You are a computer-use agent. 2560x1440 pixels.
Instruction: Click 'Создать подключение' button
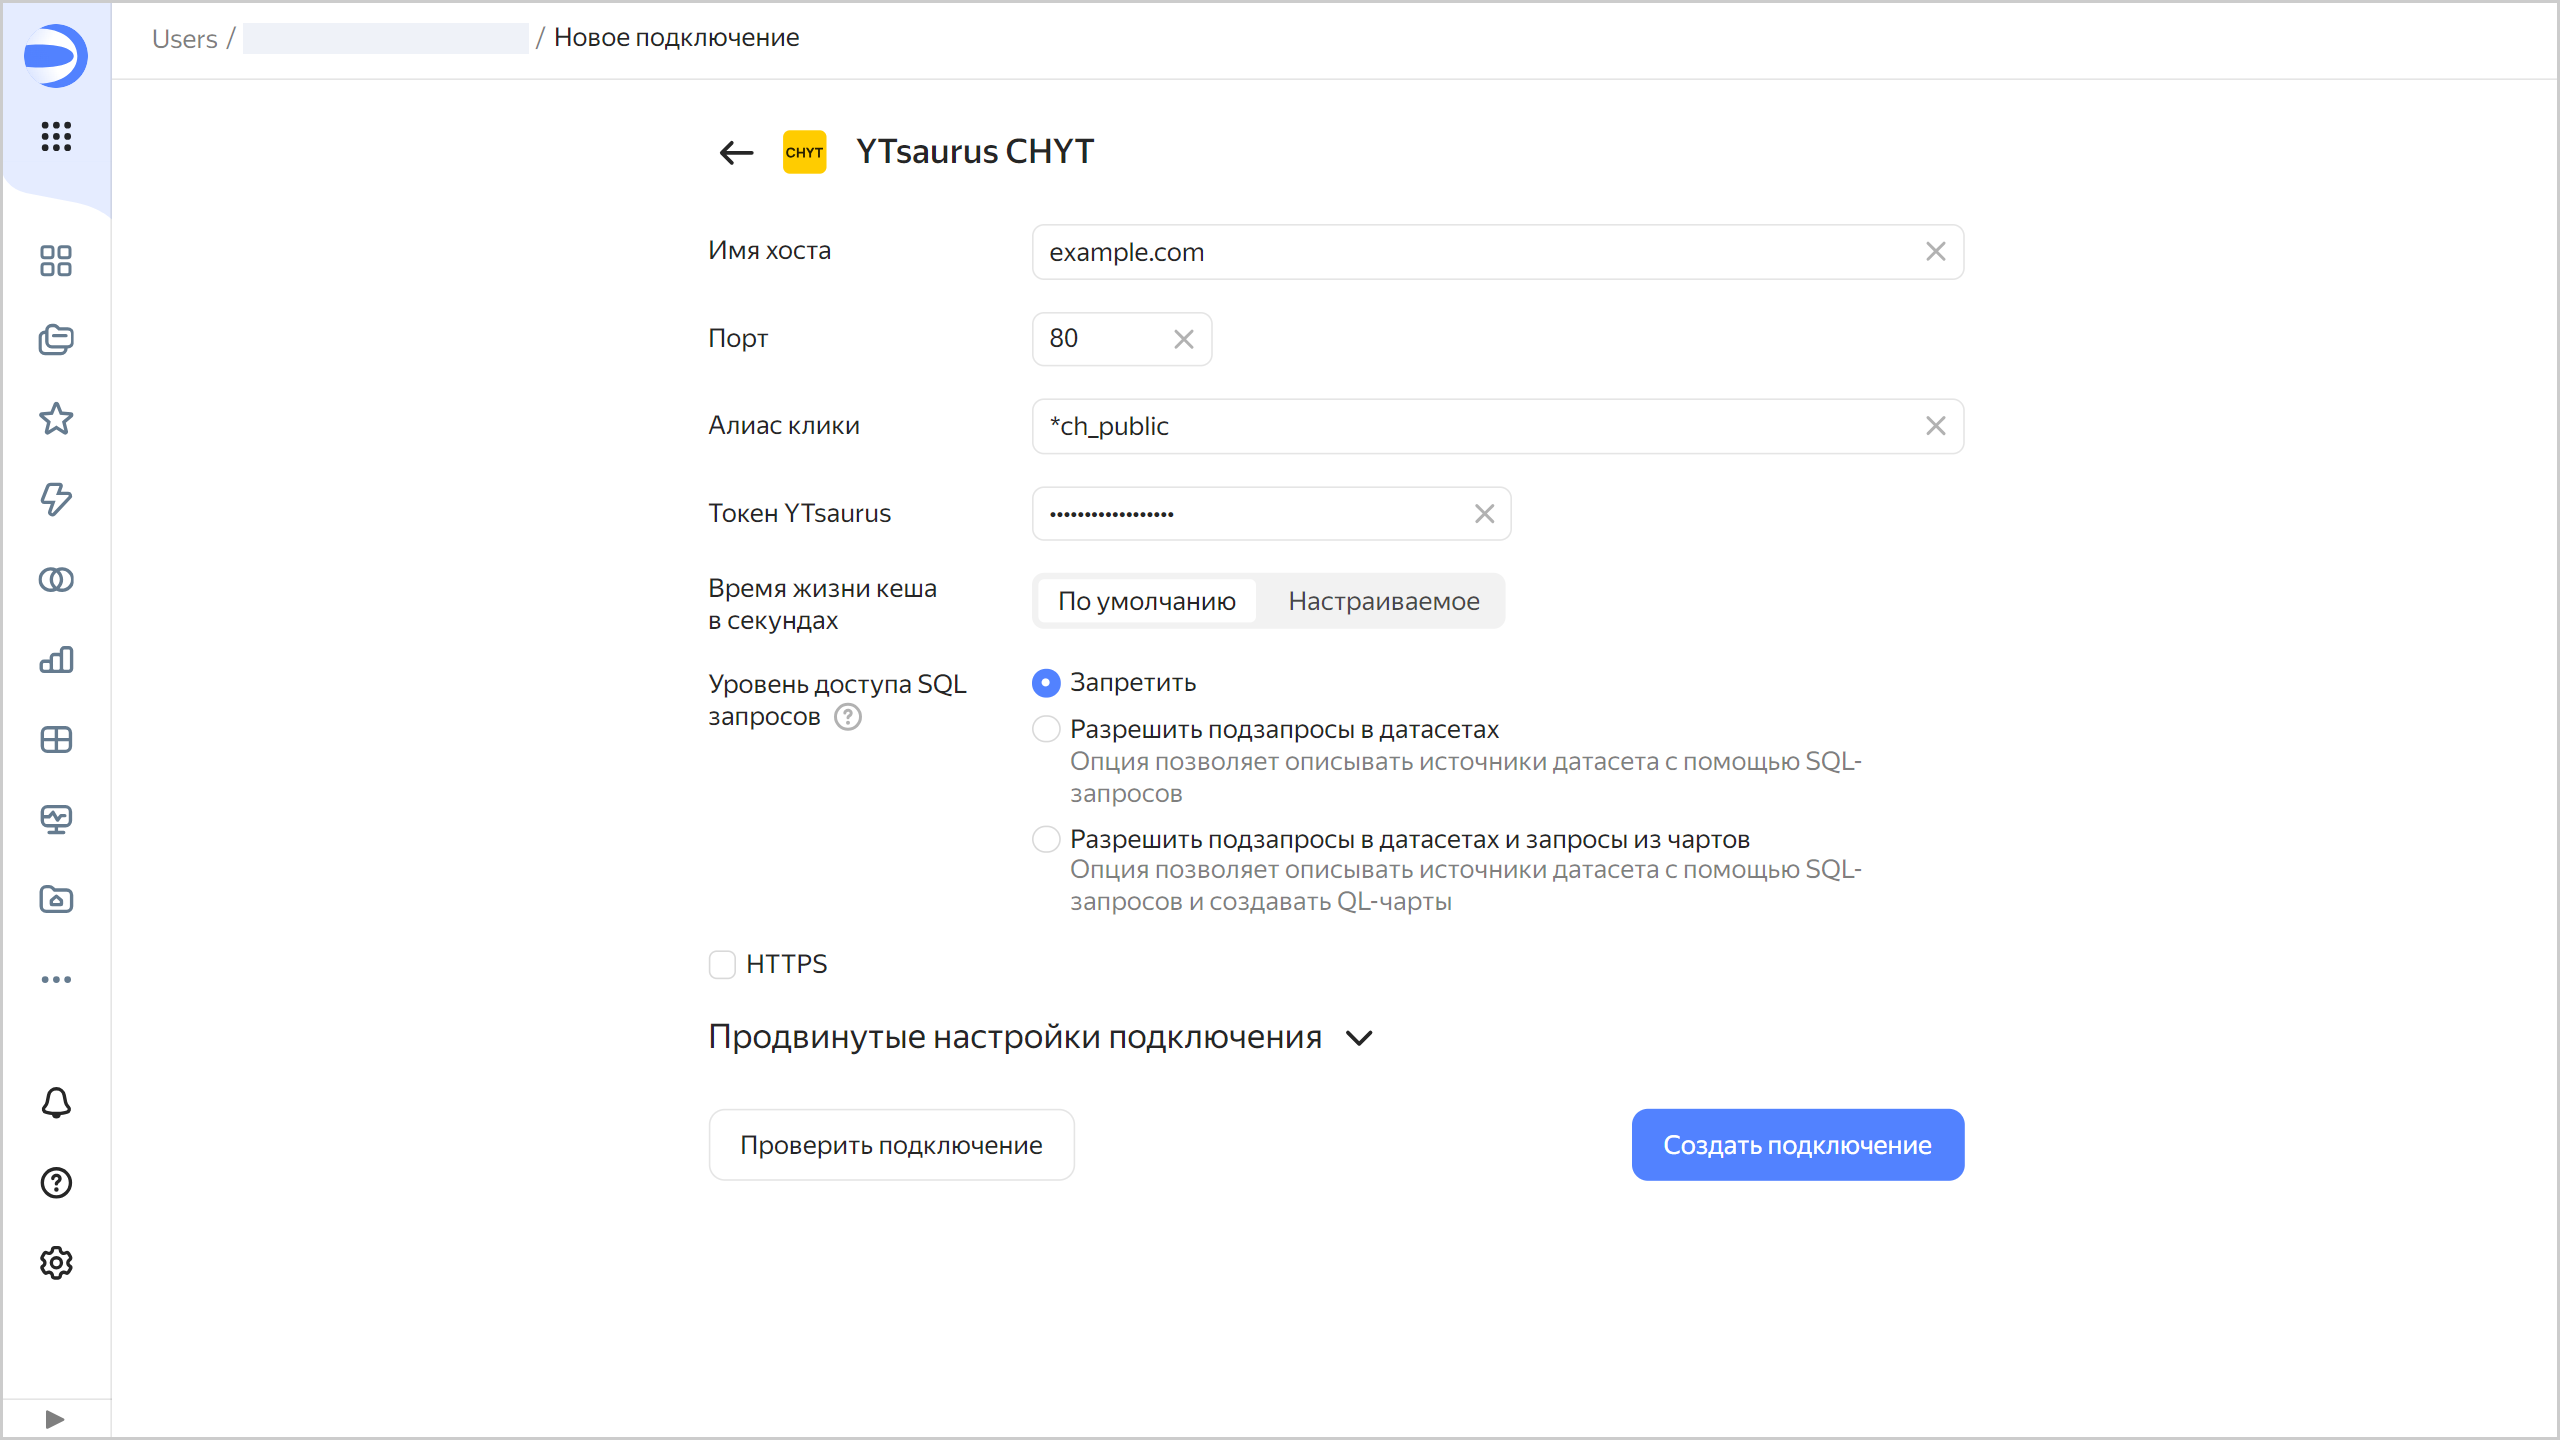coord(1797,1145)
